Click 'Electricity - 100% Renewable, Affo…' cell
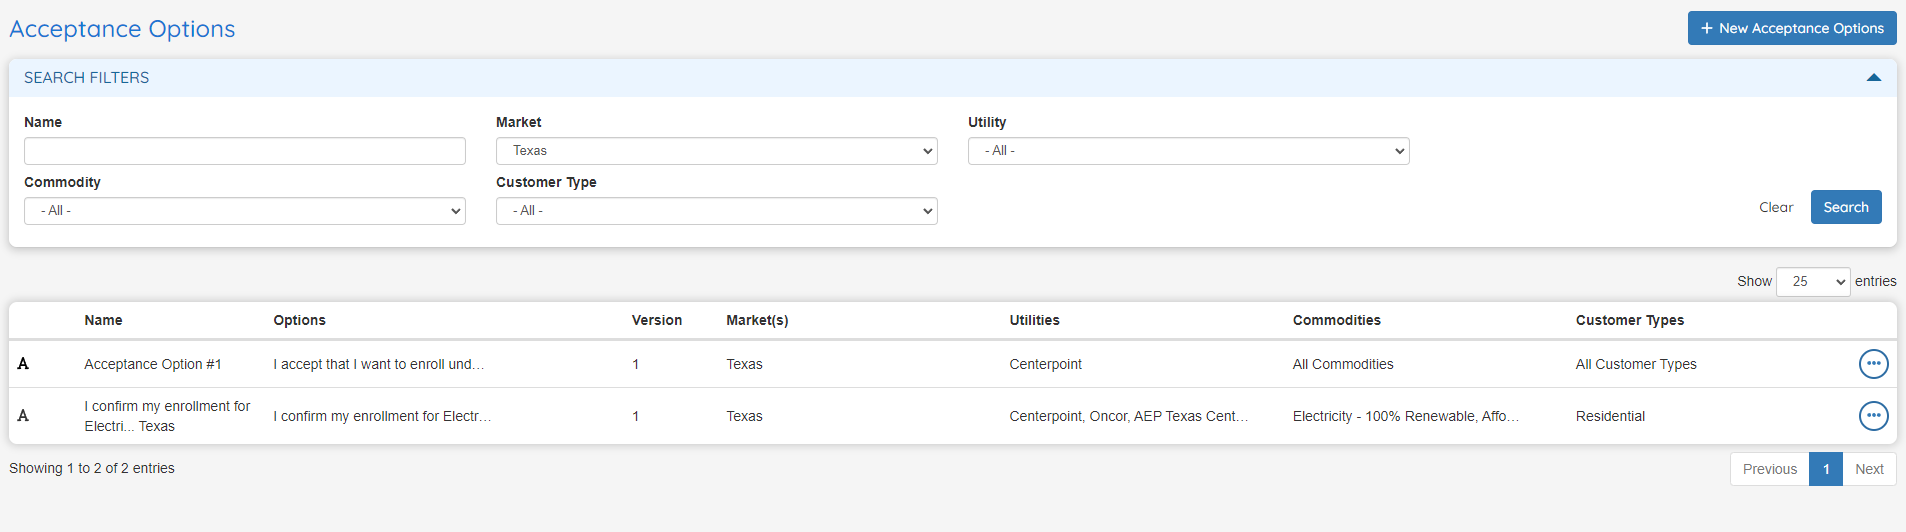The height and width of the screenshot is (532, 1906). pos(1405,416)
